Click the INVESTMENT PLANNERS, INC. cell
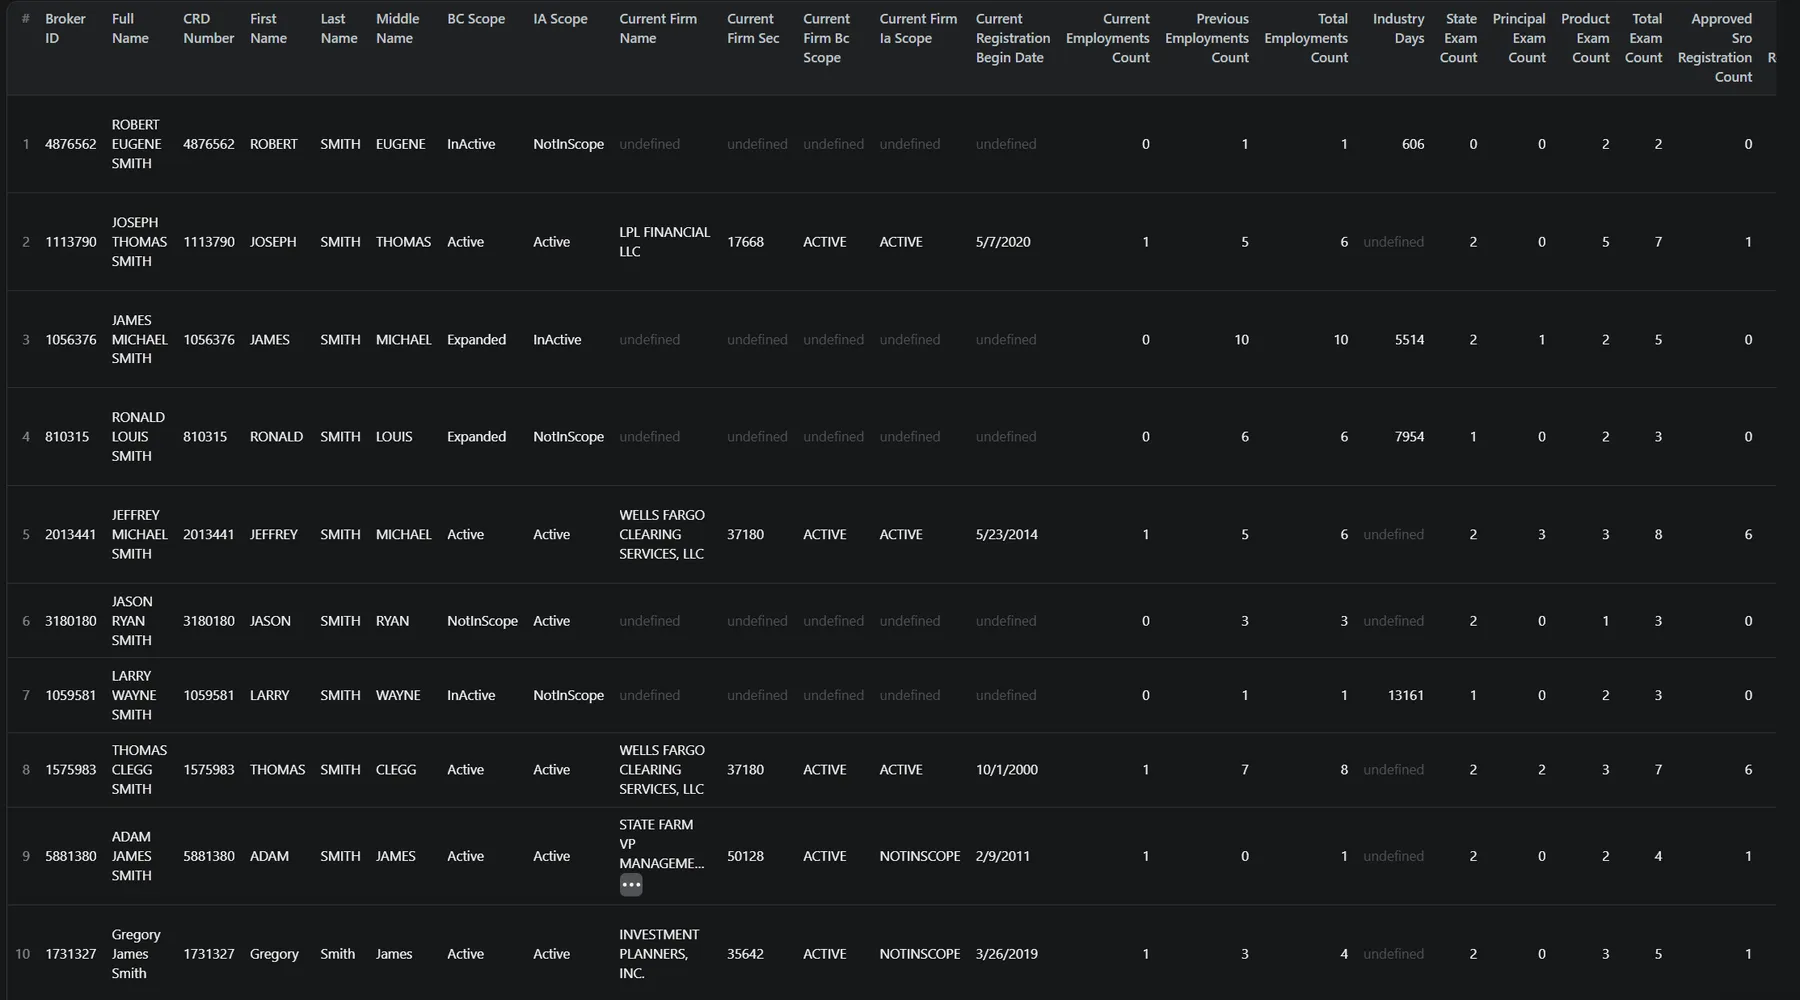The image size is (1800, 1000). point(658,954)
